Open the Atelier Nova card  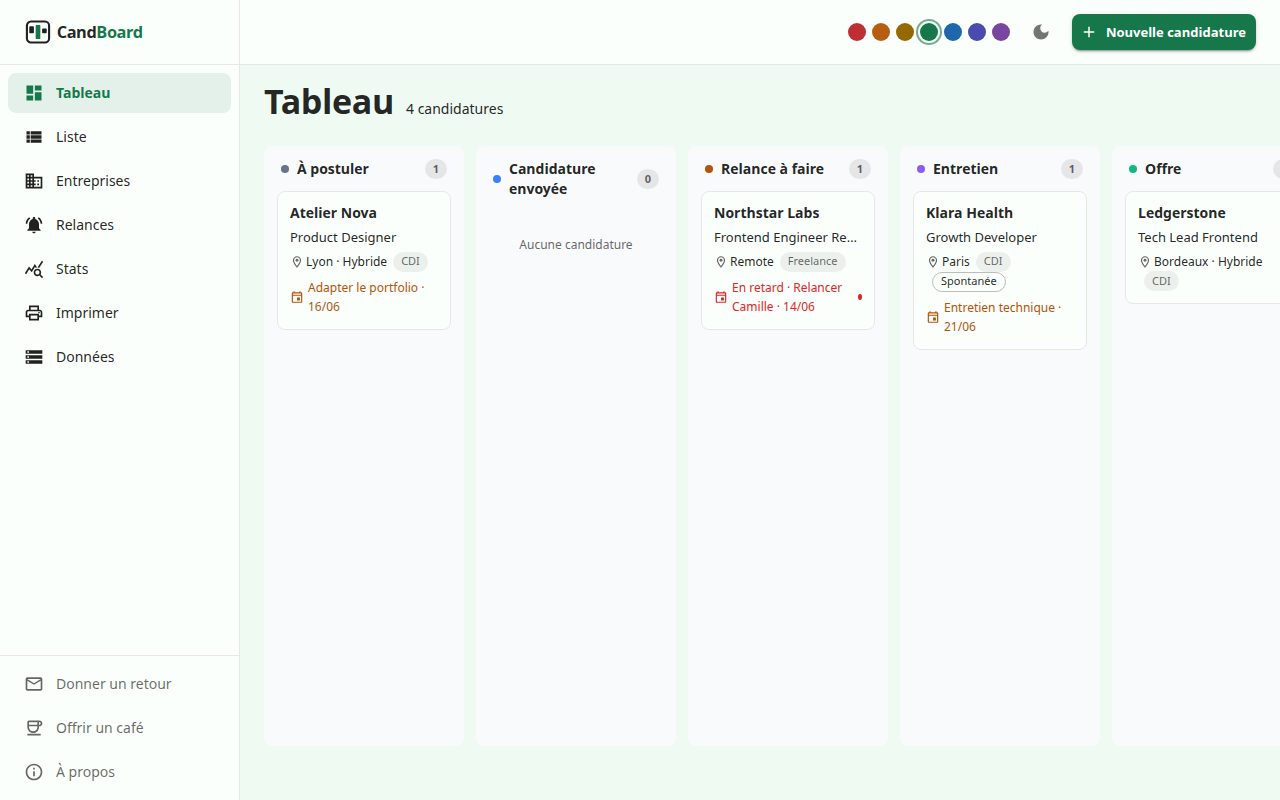point(364,260)
